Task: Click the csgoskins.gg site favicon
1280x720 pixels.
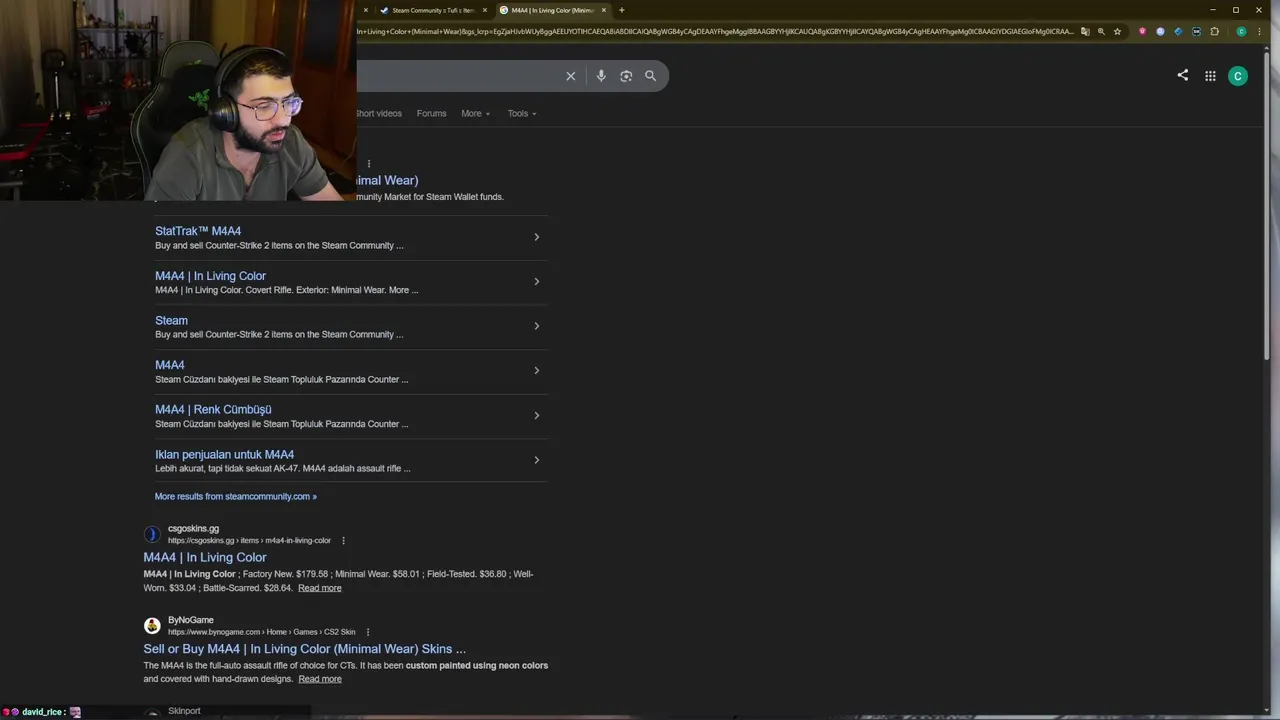Action: pos(152,534)
